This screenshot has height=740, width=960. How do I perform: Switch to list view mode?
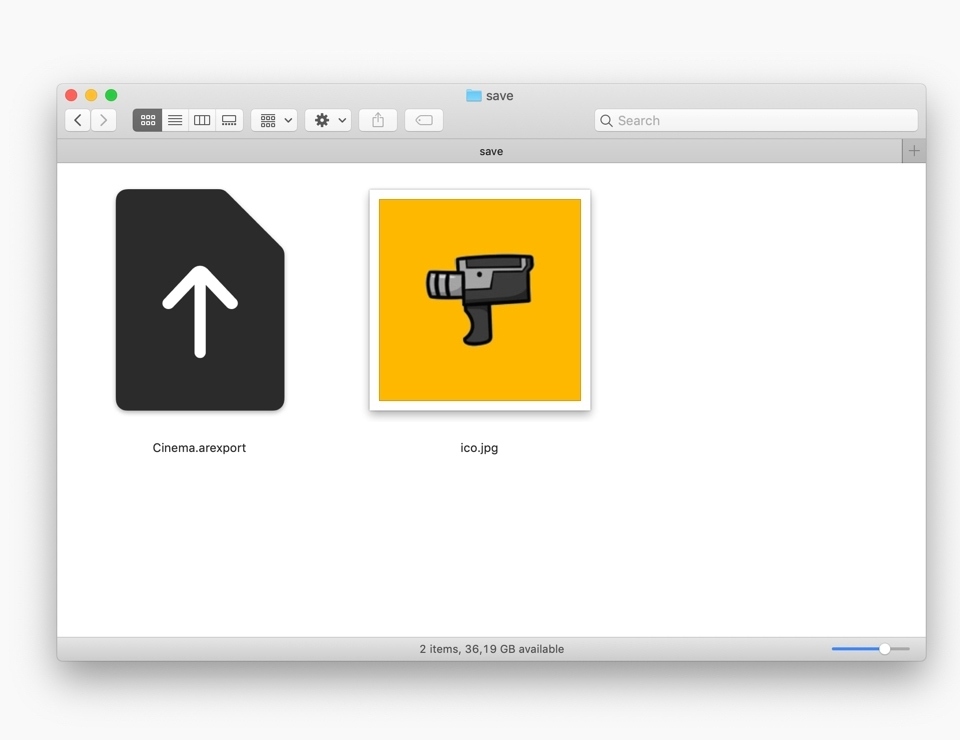[x=175, y=120]
